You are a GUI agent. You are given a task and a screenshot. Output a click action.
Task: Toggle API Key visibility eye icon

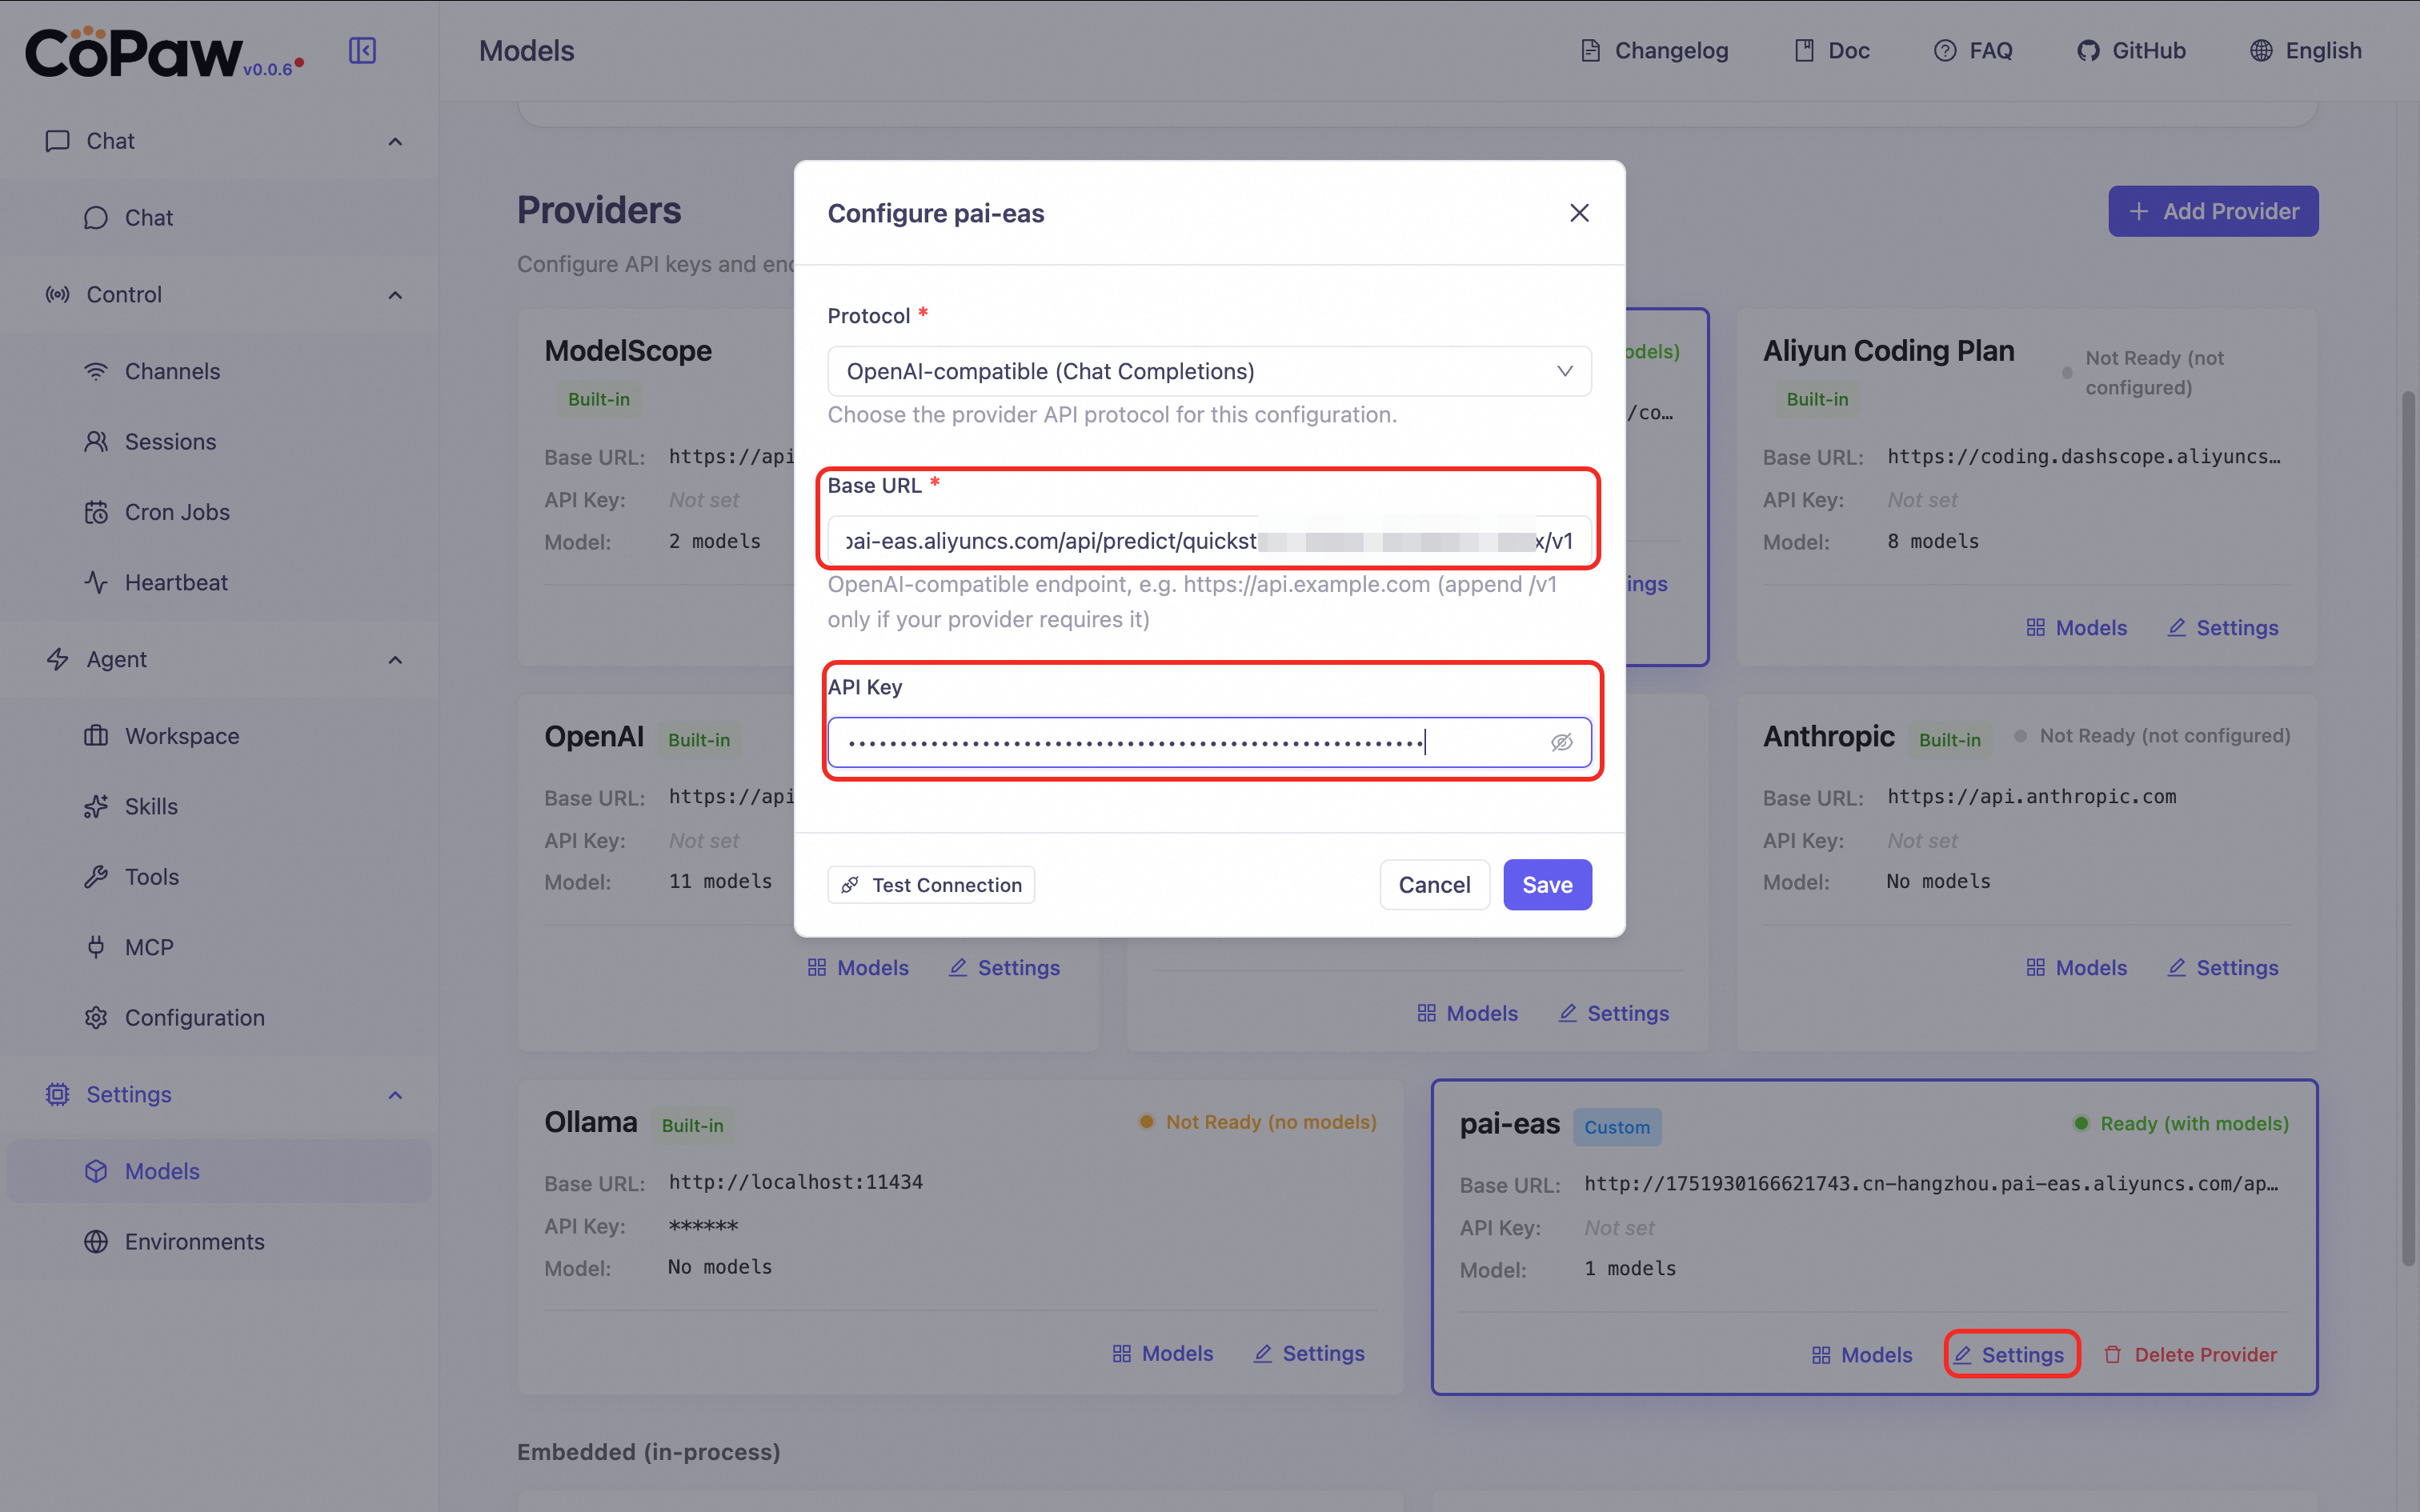1561,742
